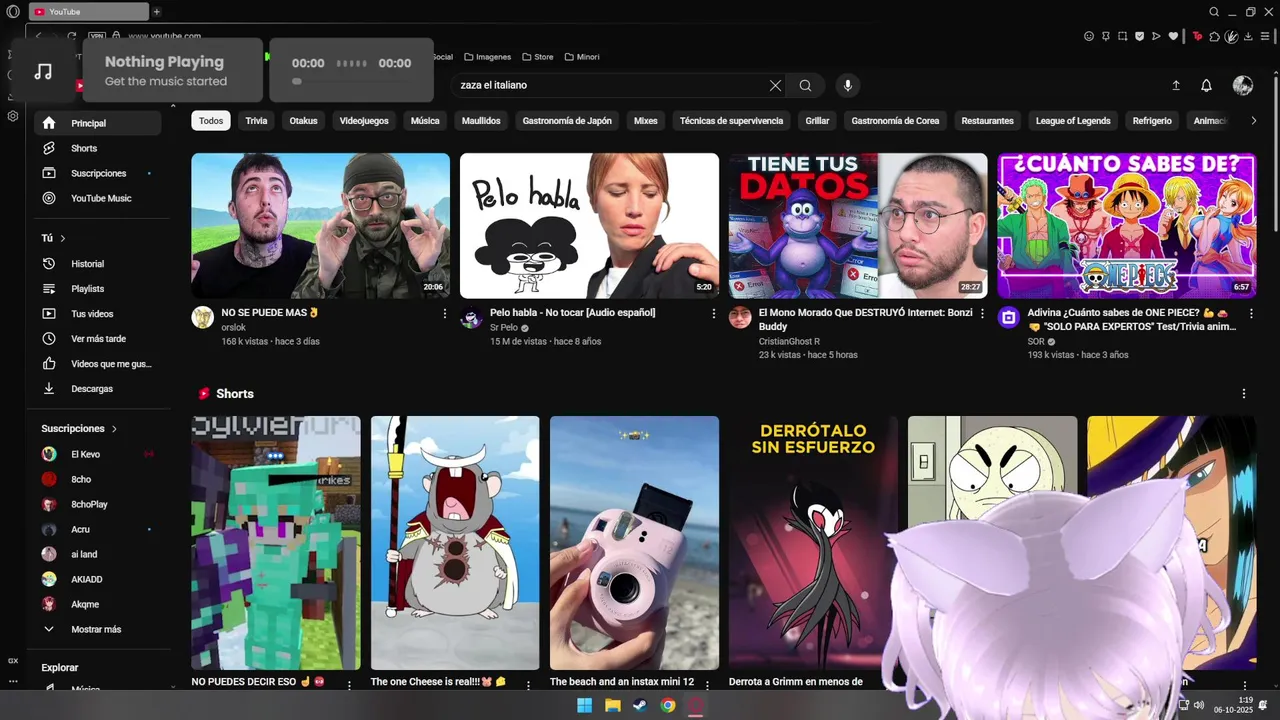The width and height of the screenshot is (1280, 720).
Task: Click the music player progress slider
Action: click(x=351, y=81)
